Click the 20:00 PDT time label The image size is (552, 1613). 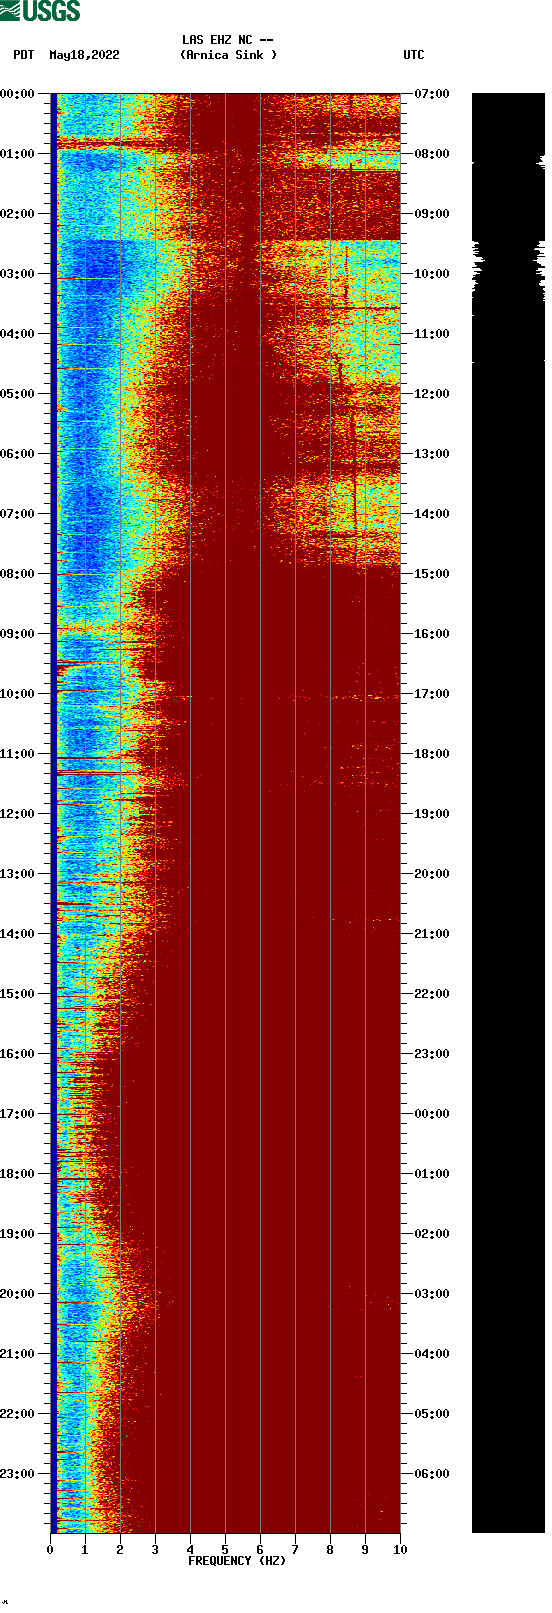18,1294
